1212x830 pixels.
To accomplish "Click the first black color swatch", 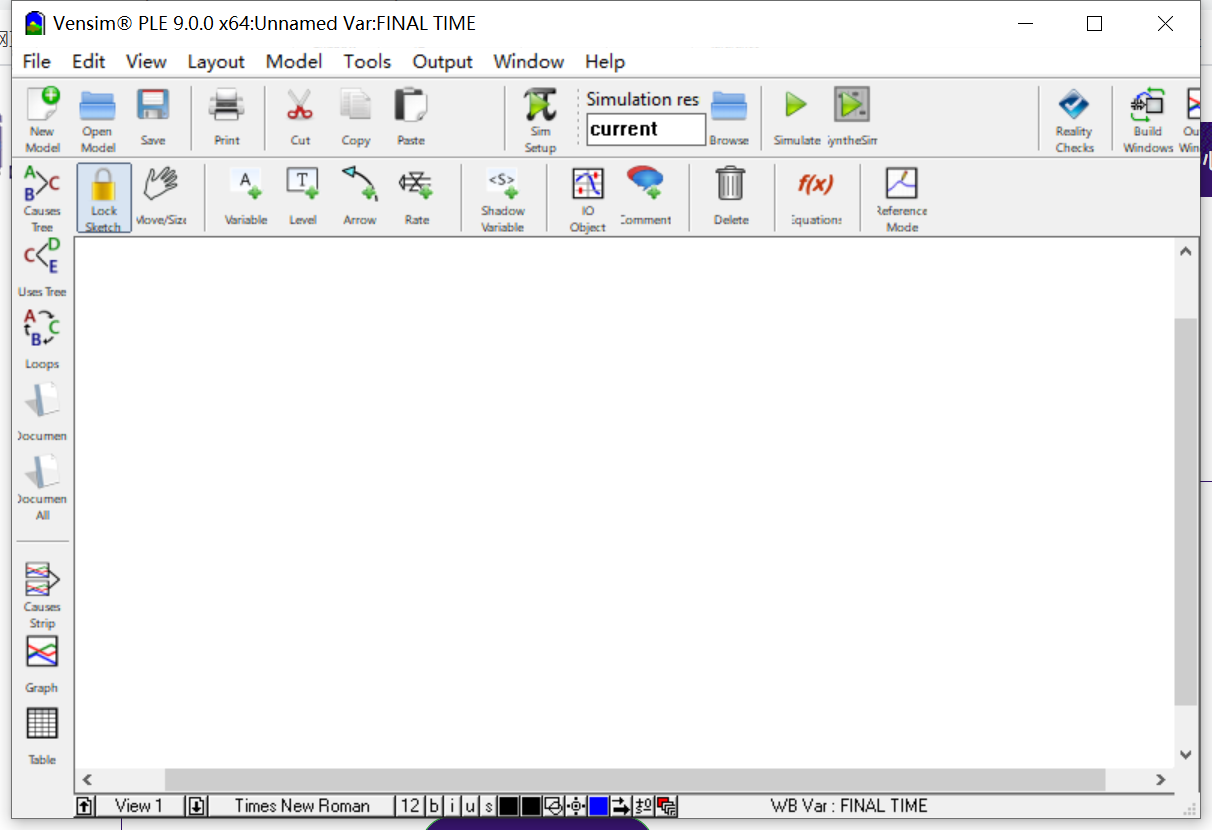I will point(508,805).
